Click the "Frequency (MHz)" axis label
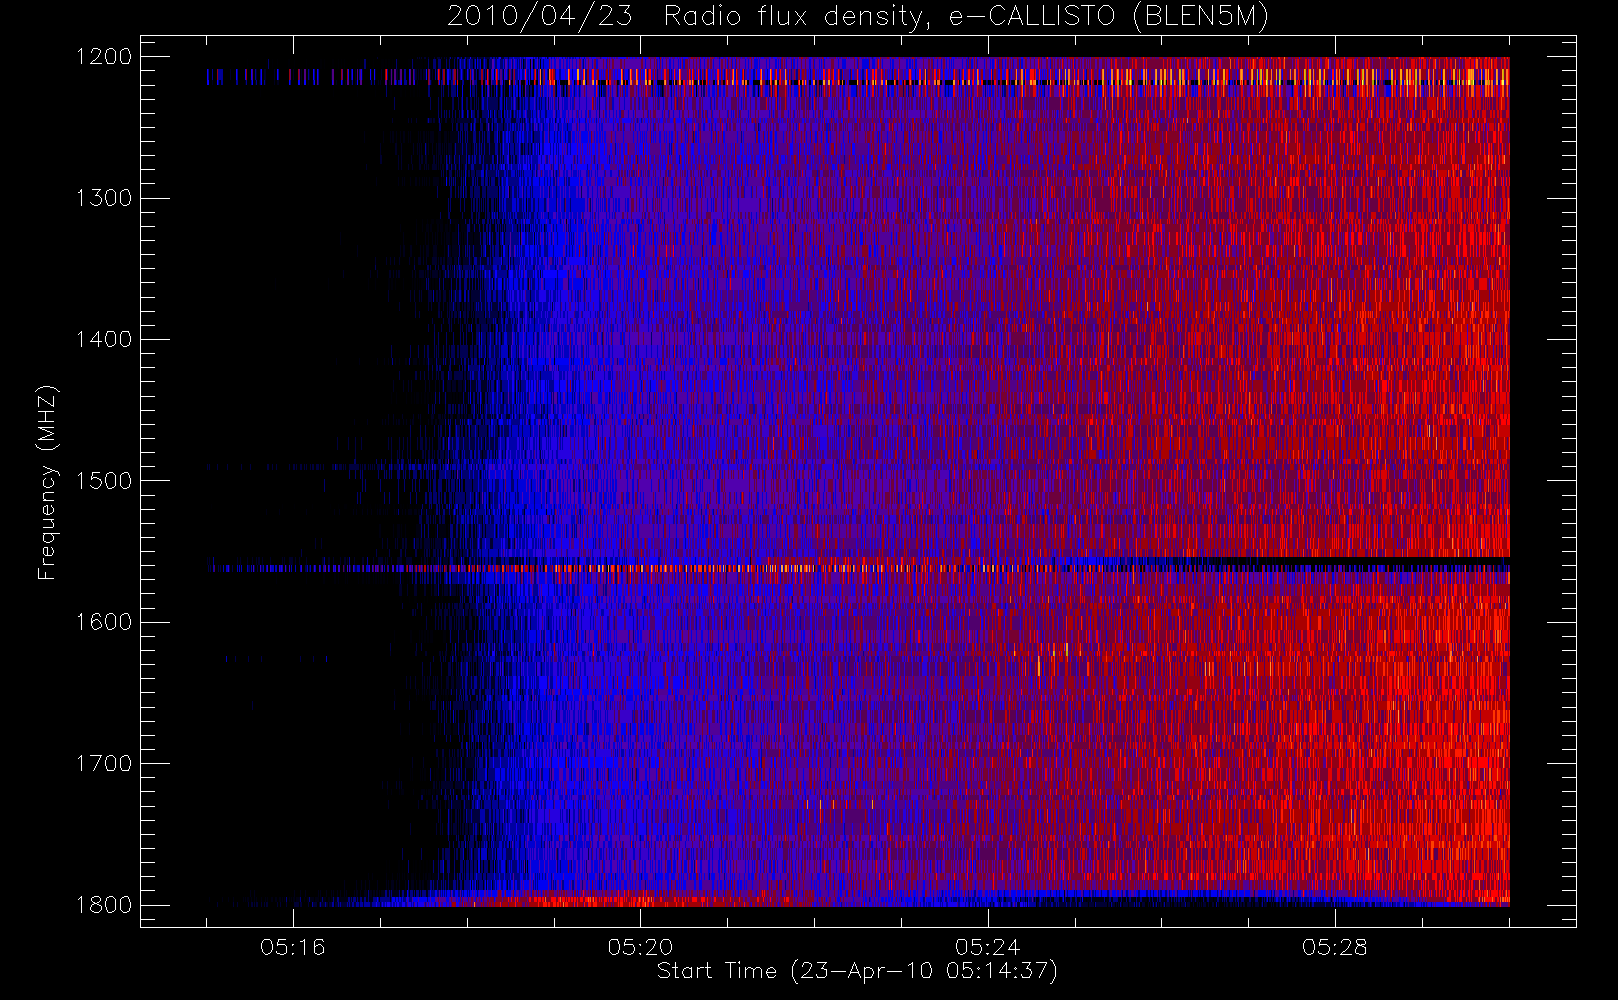Image resolution: width=1618 pixels, height=1000 pixels. coord(47,482)
